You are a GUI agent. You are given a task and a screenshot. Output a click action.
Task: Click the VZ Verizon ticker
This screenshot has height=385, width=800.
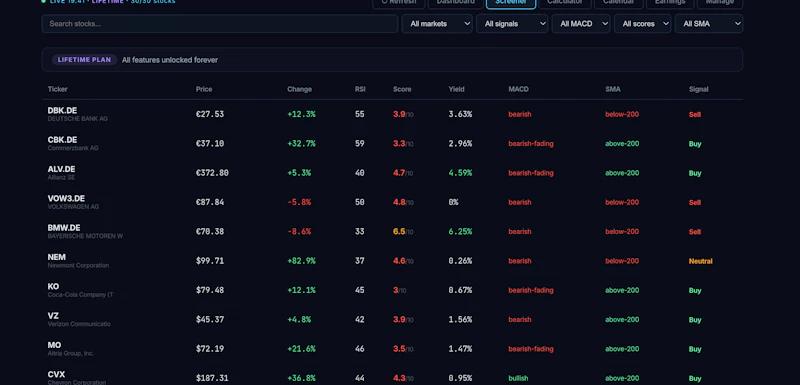pos(53,316)
